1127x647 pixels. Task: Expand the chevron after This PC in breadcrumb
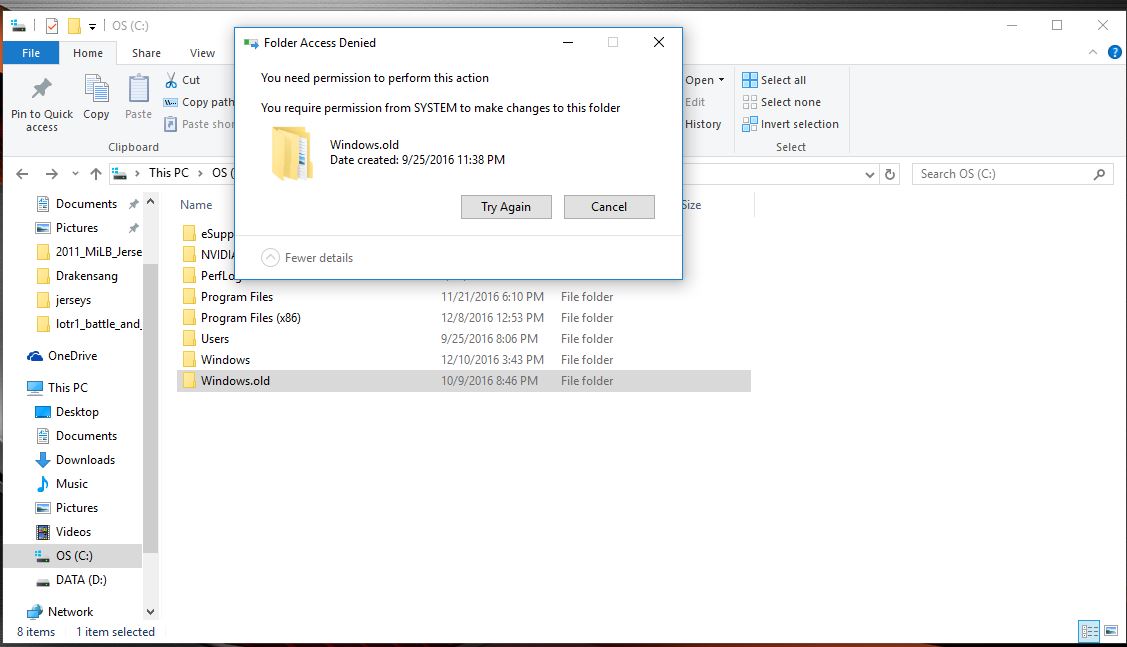[201, 173]
